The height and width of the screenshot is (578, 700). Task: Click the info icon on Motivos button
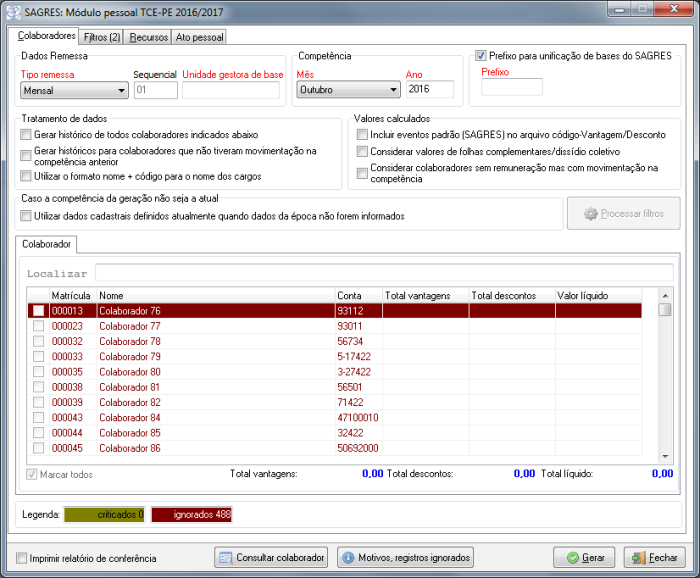(348, 558)
